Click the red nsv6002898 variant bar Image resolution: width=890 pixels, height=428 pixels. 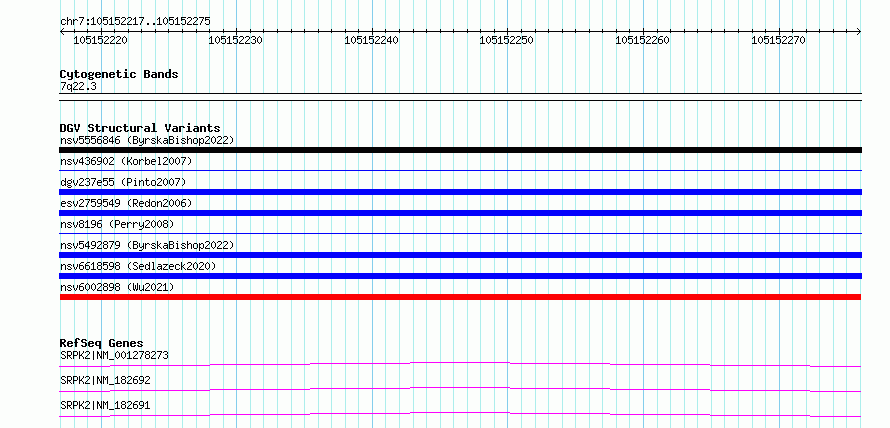(460, 297)
